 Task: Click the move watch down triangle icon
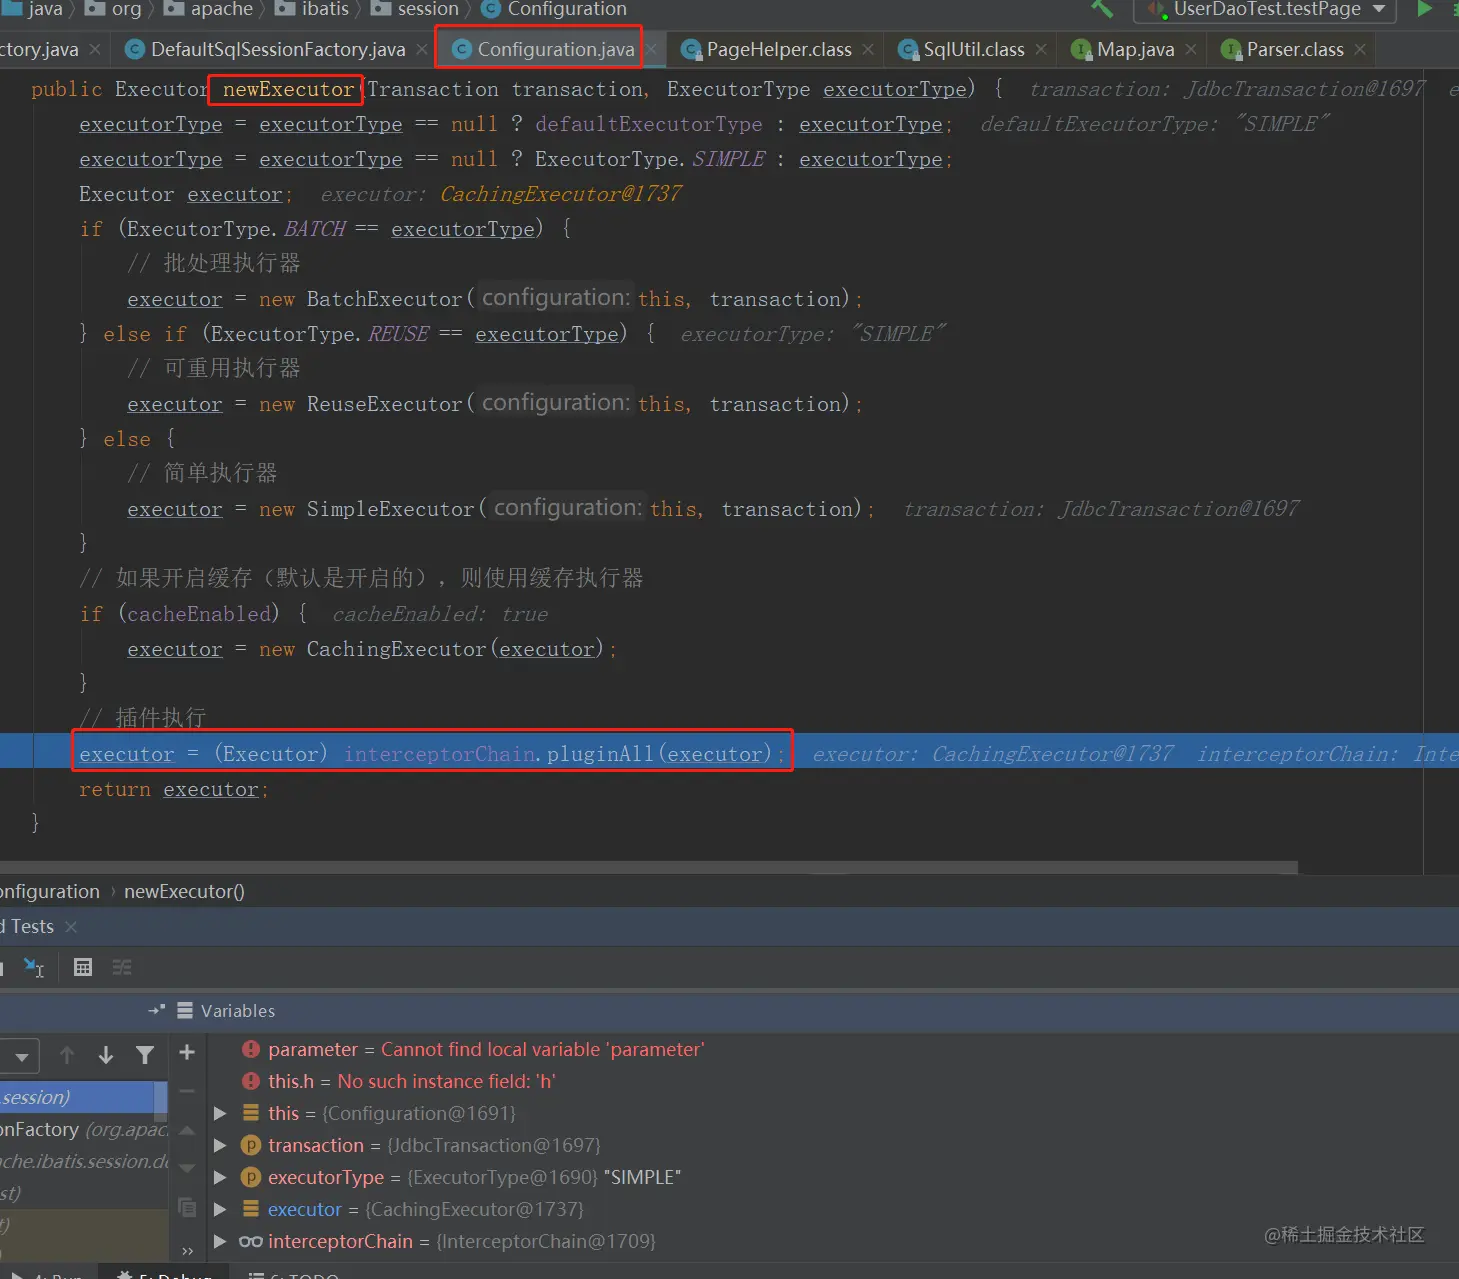click(187, 1167)
